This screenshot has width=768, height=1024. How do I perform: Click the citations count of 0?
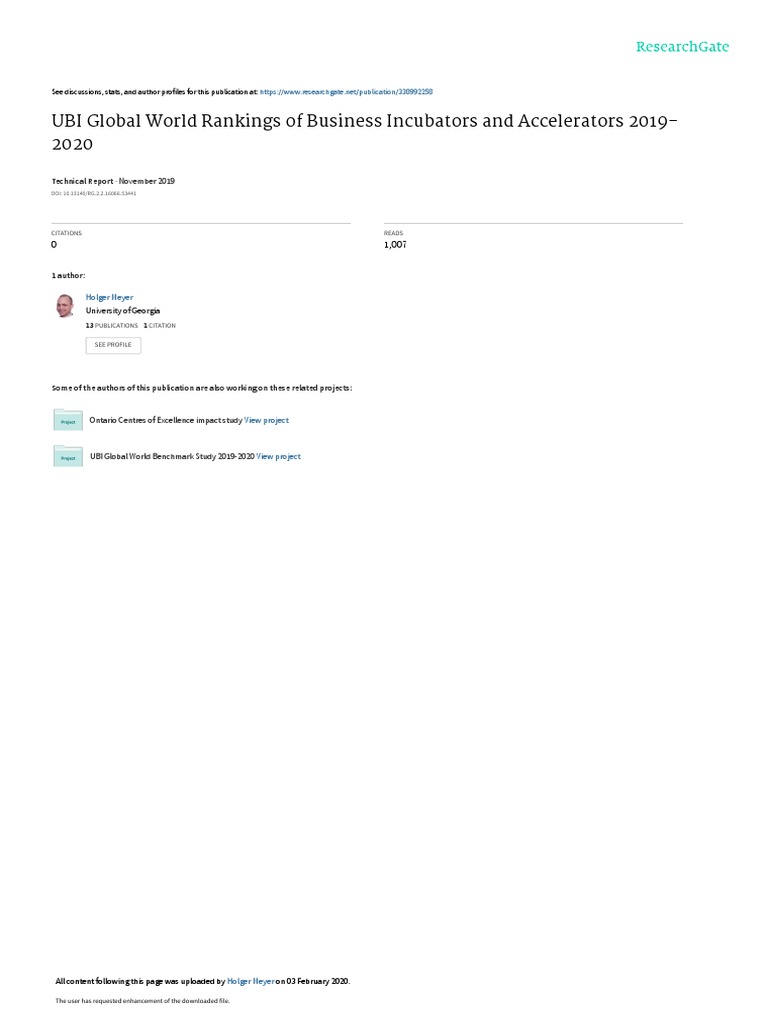click(x=54, y=244)
